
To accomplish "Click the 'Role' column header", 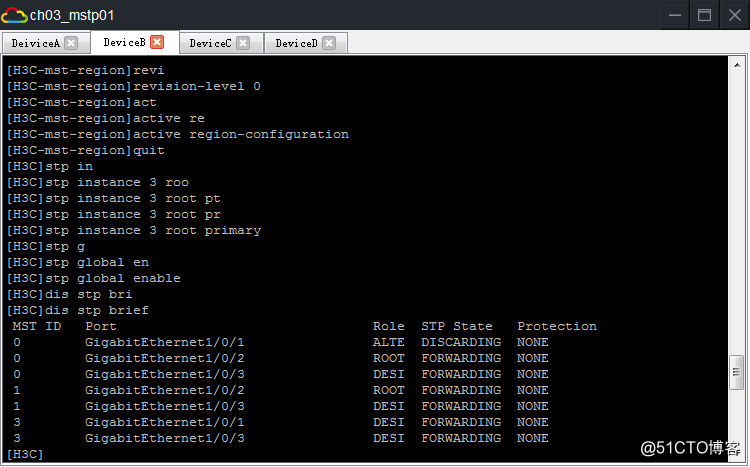I will 388,326.
